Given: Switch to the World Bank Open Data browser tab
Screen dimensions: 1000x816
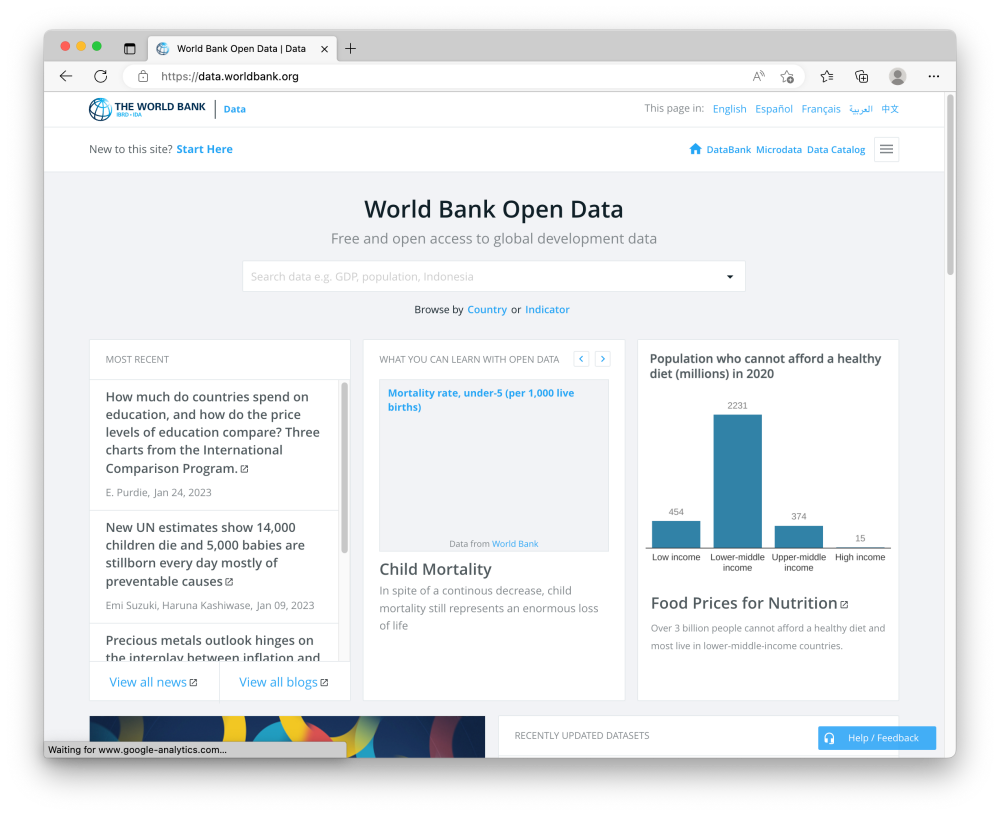Looking at the screenshot, I should pyautogui.click(x=241, y=48).
